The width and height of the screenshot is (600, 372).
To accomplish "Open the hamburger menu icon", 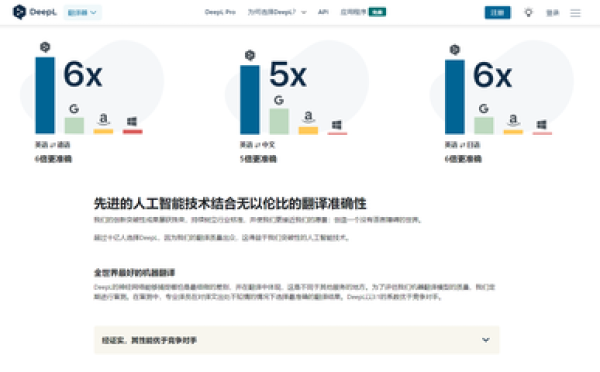I will pos(575,13).
